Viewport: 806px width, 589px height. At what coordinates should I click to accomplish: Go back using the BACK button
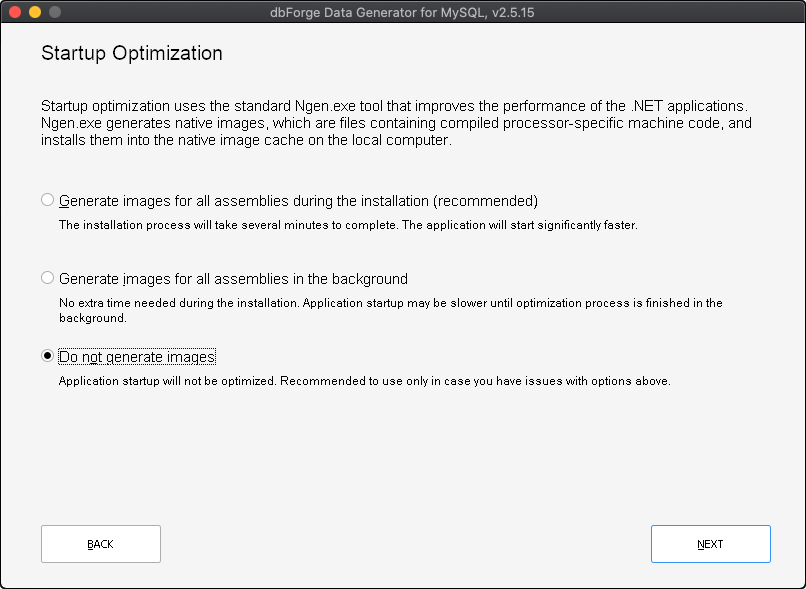click(100, 543)
